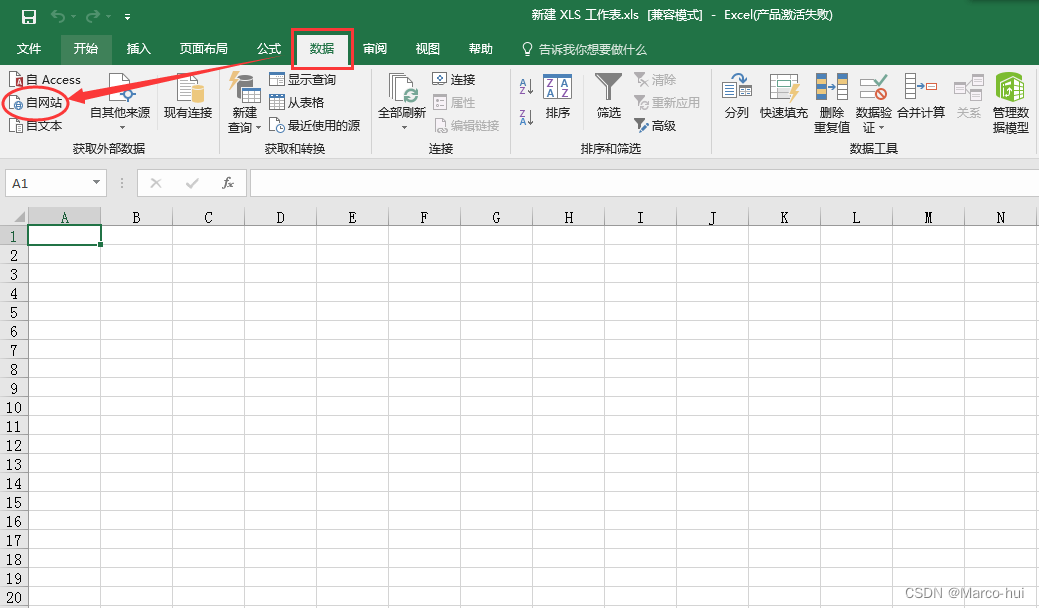Click the Redo arrow icon
The height and width of the screenshot is (608, 1039).
tap(93, 16)
